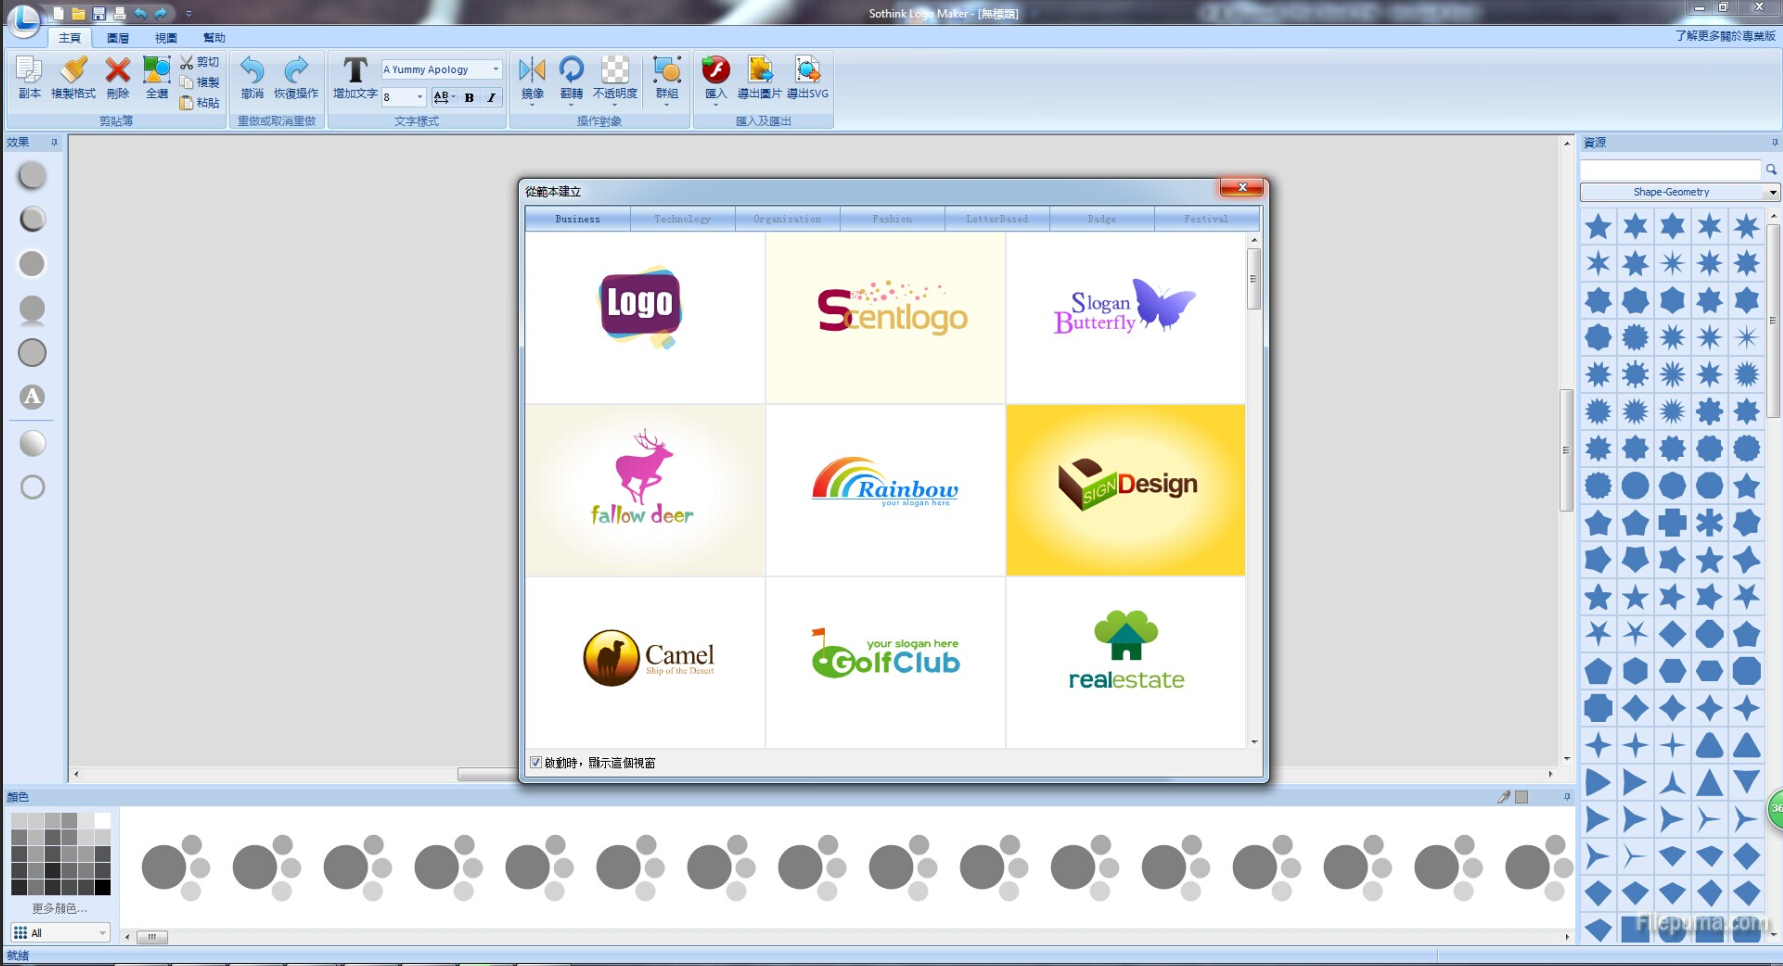Open the Layer (圖層) ribbon tab
Image resolution: width=1783 pixels, height=966 pixels.
pos(118,38)
